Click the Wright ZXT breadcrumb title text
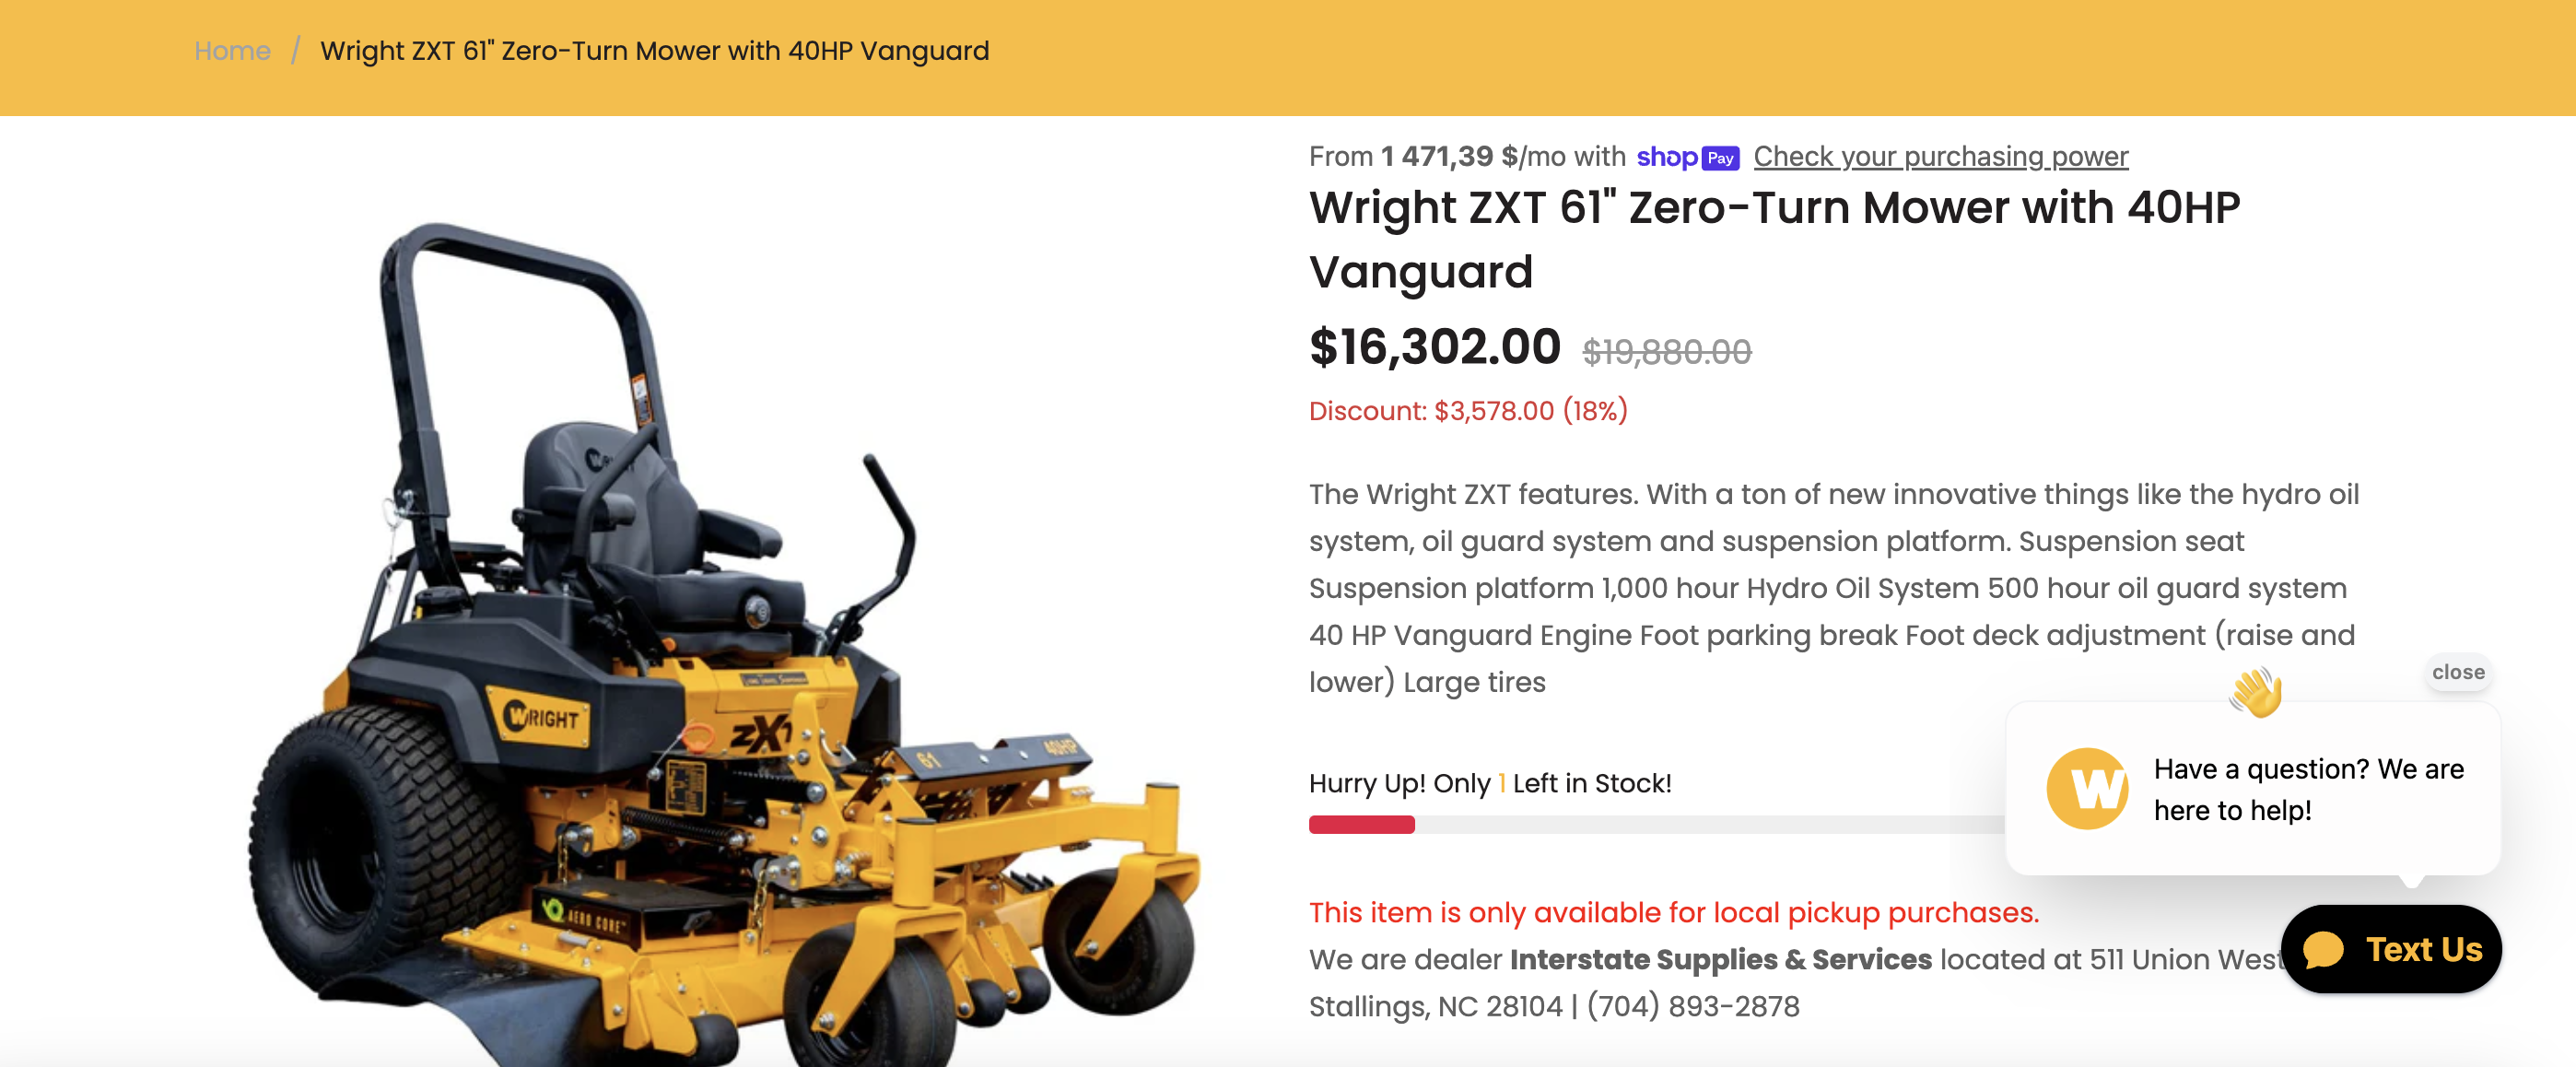The image size is (2576, 1067). coord(654,51)
